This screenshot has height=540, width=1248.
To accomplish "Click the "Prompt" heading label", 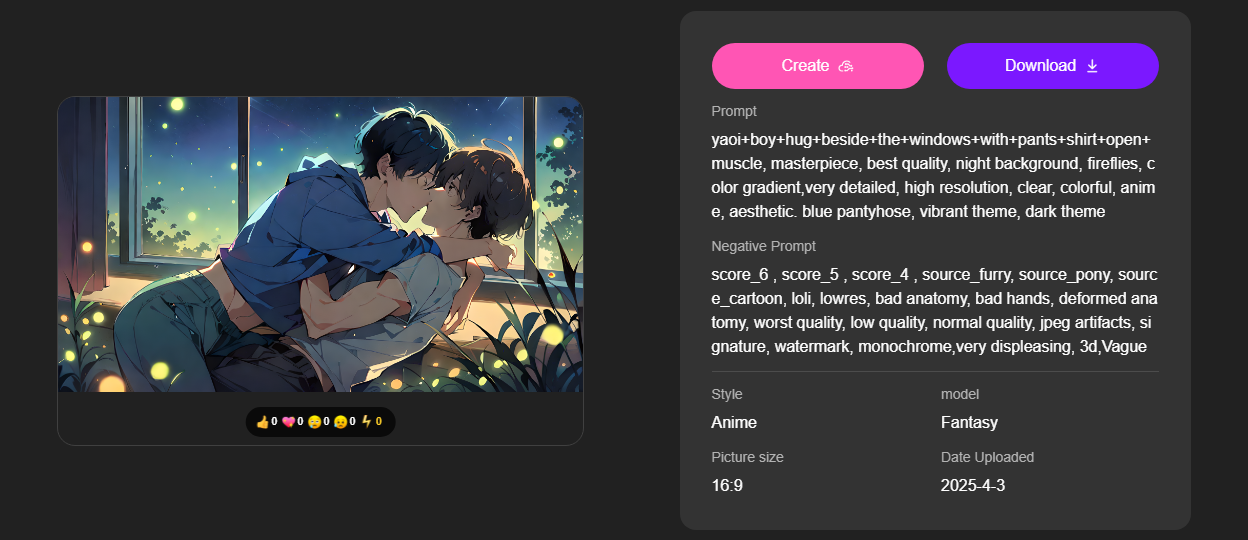I will (734, 111).
